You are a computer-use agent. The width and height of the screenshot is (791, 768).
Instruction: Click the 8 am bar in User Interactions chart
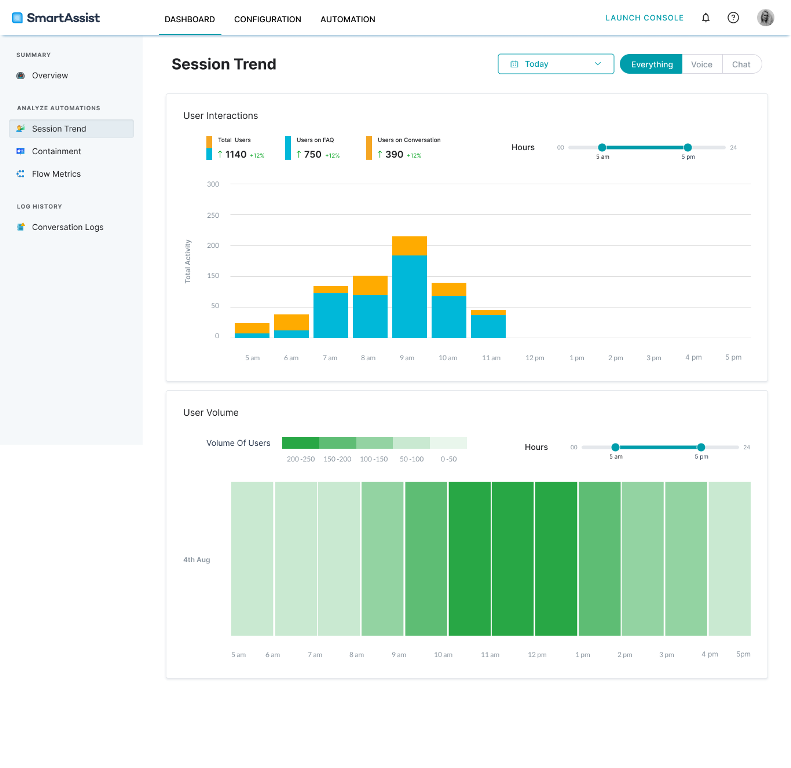click(370, 307)
